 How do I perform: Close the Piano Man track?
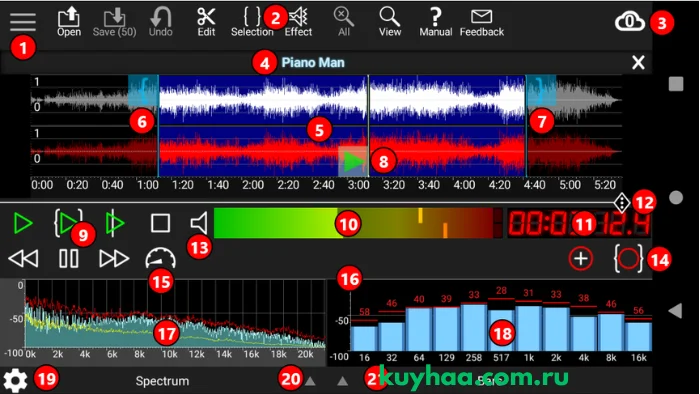pos(638,63)
